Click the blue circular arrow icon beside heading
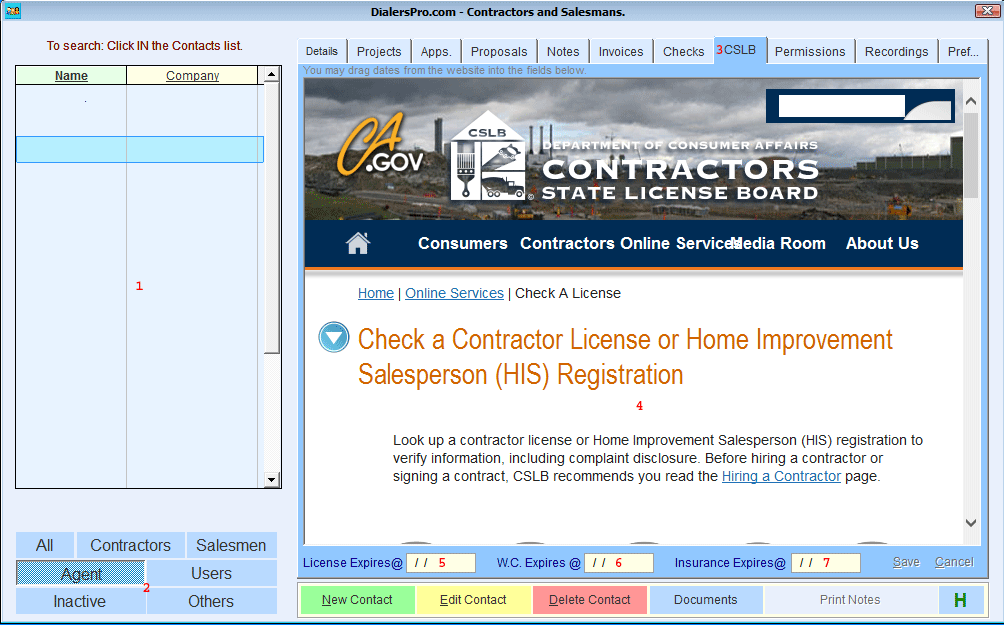 pos(334,337)
